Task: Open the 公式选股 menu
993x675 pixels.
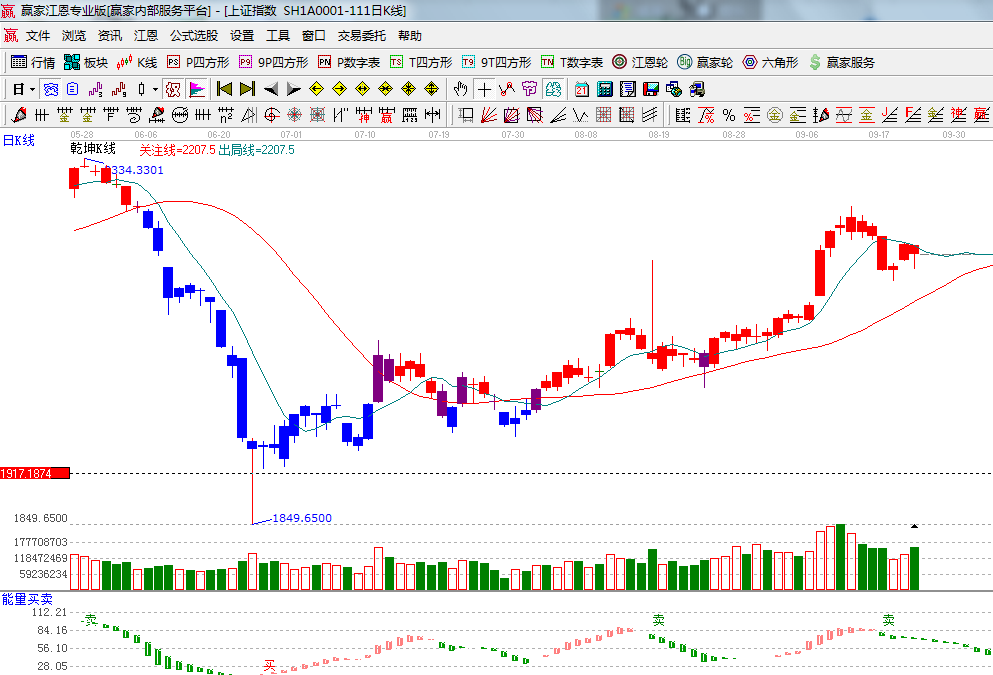Action: click(x=193, y=35)
